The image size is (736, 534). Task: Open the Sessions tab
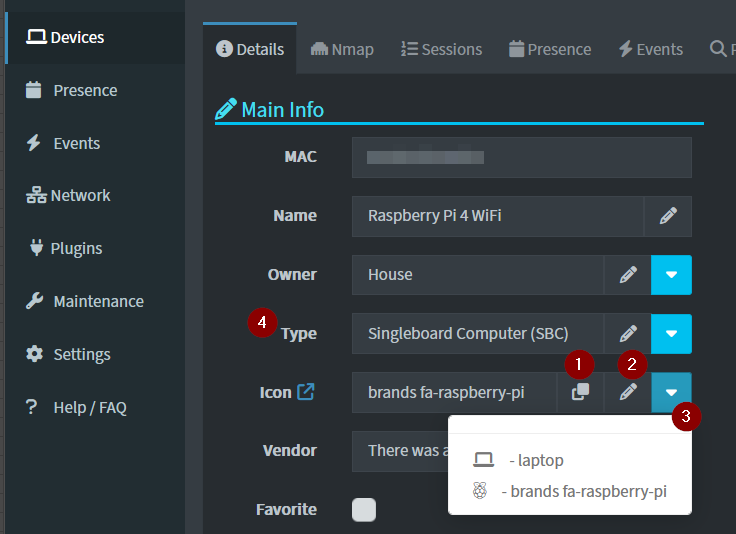441,49
